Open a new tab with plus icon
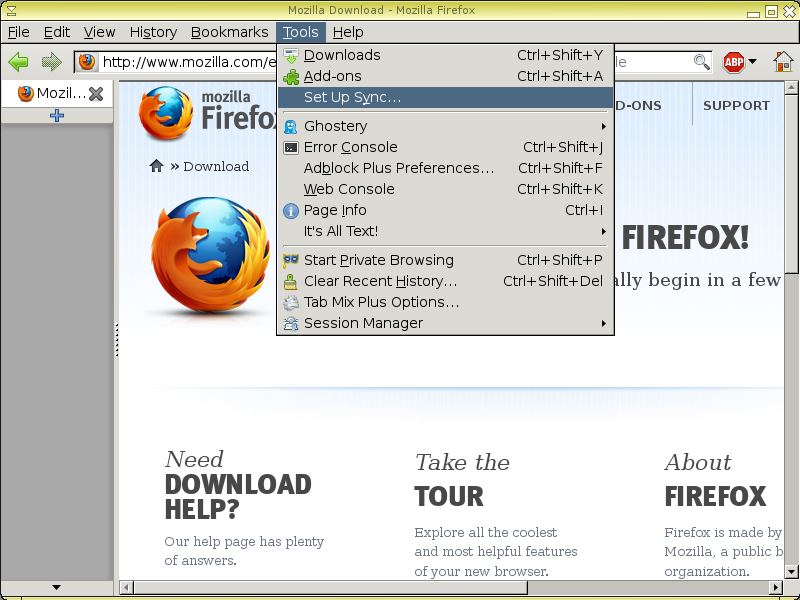 point(57,115)
